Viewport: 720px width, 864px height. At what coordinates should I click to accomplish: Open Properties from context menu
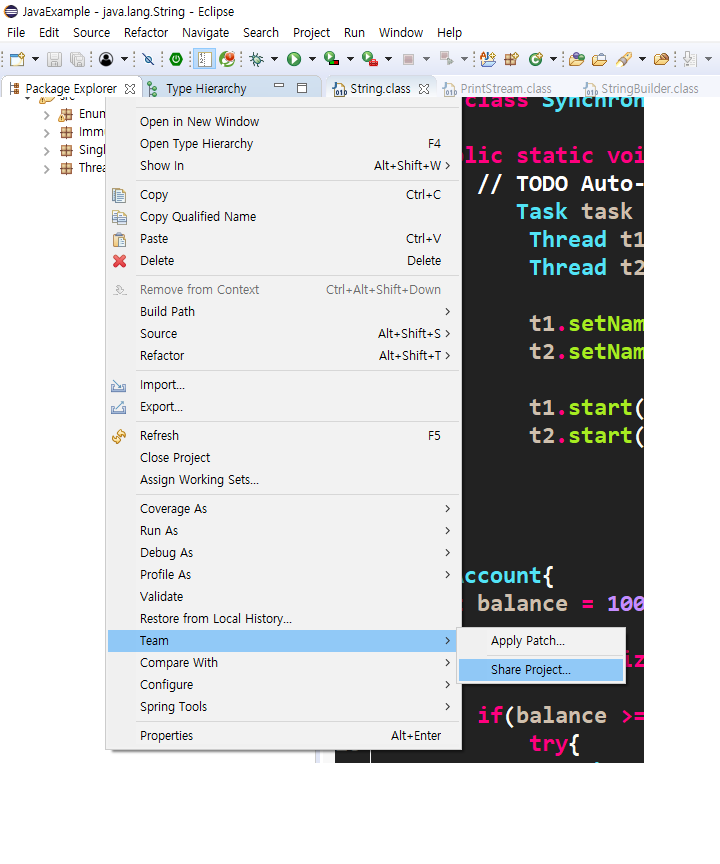point(283,736)
